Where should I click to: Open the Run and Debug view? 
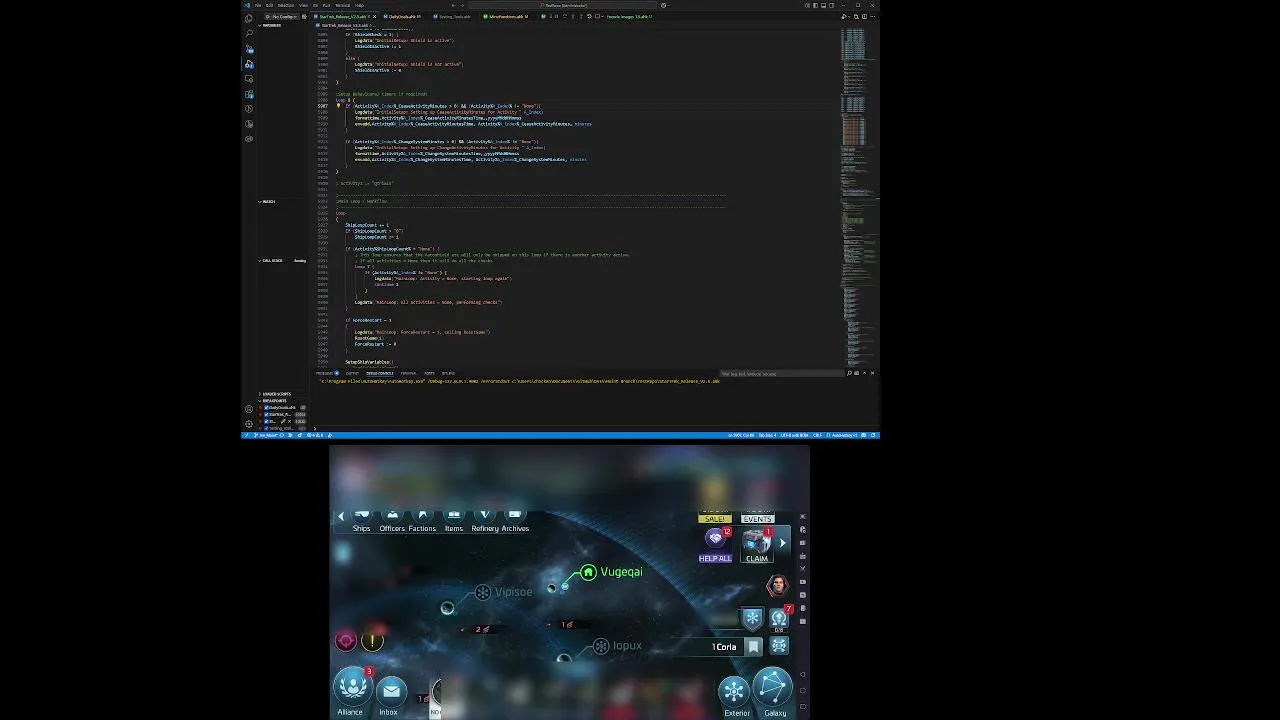[x=249, y=64]
